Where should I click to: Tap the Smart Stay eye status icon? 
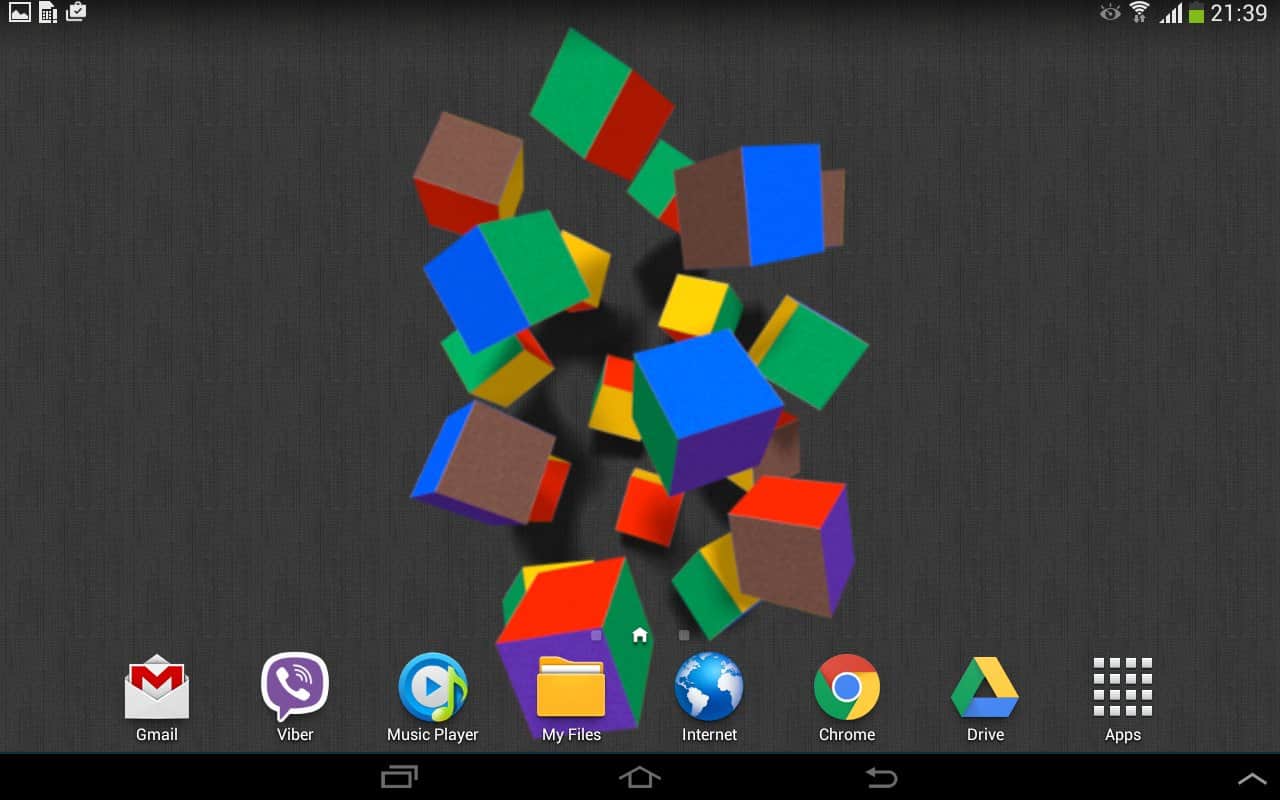[x=1110, y=13]
